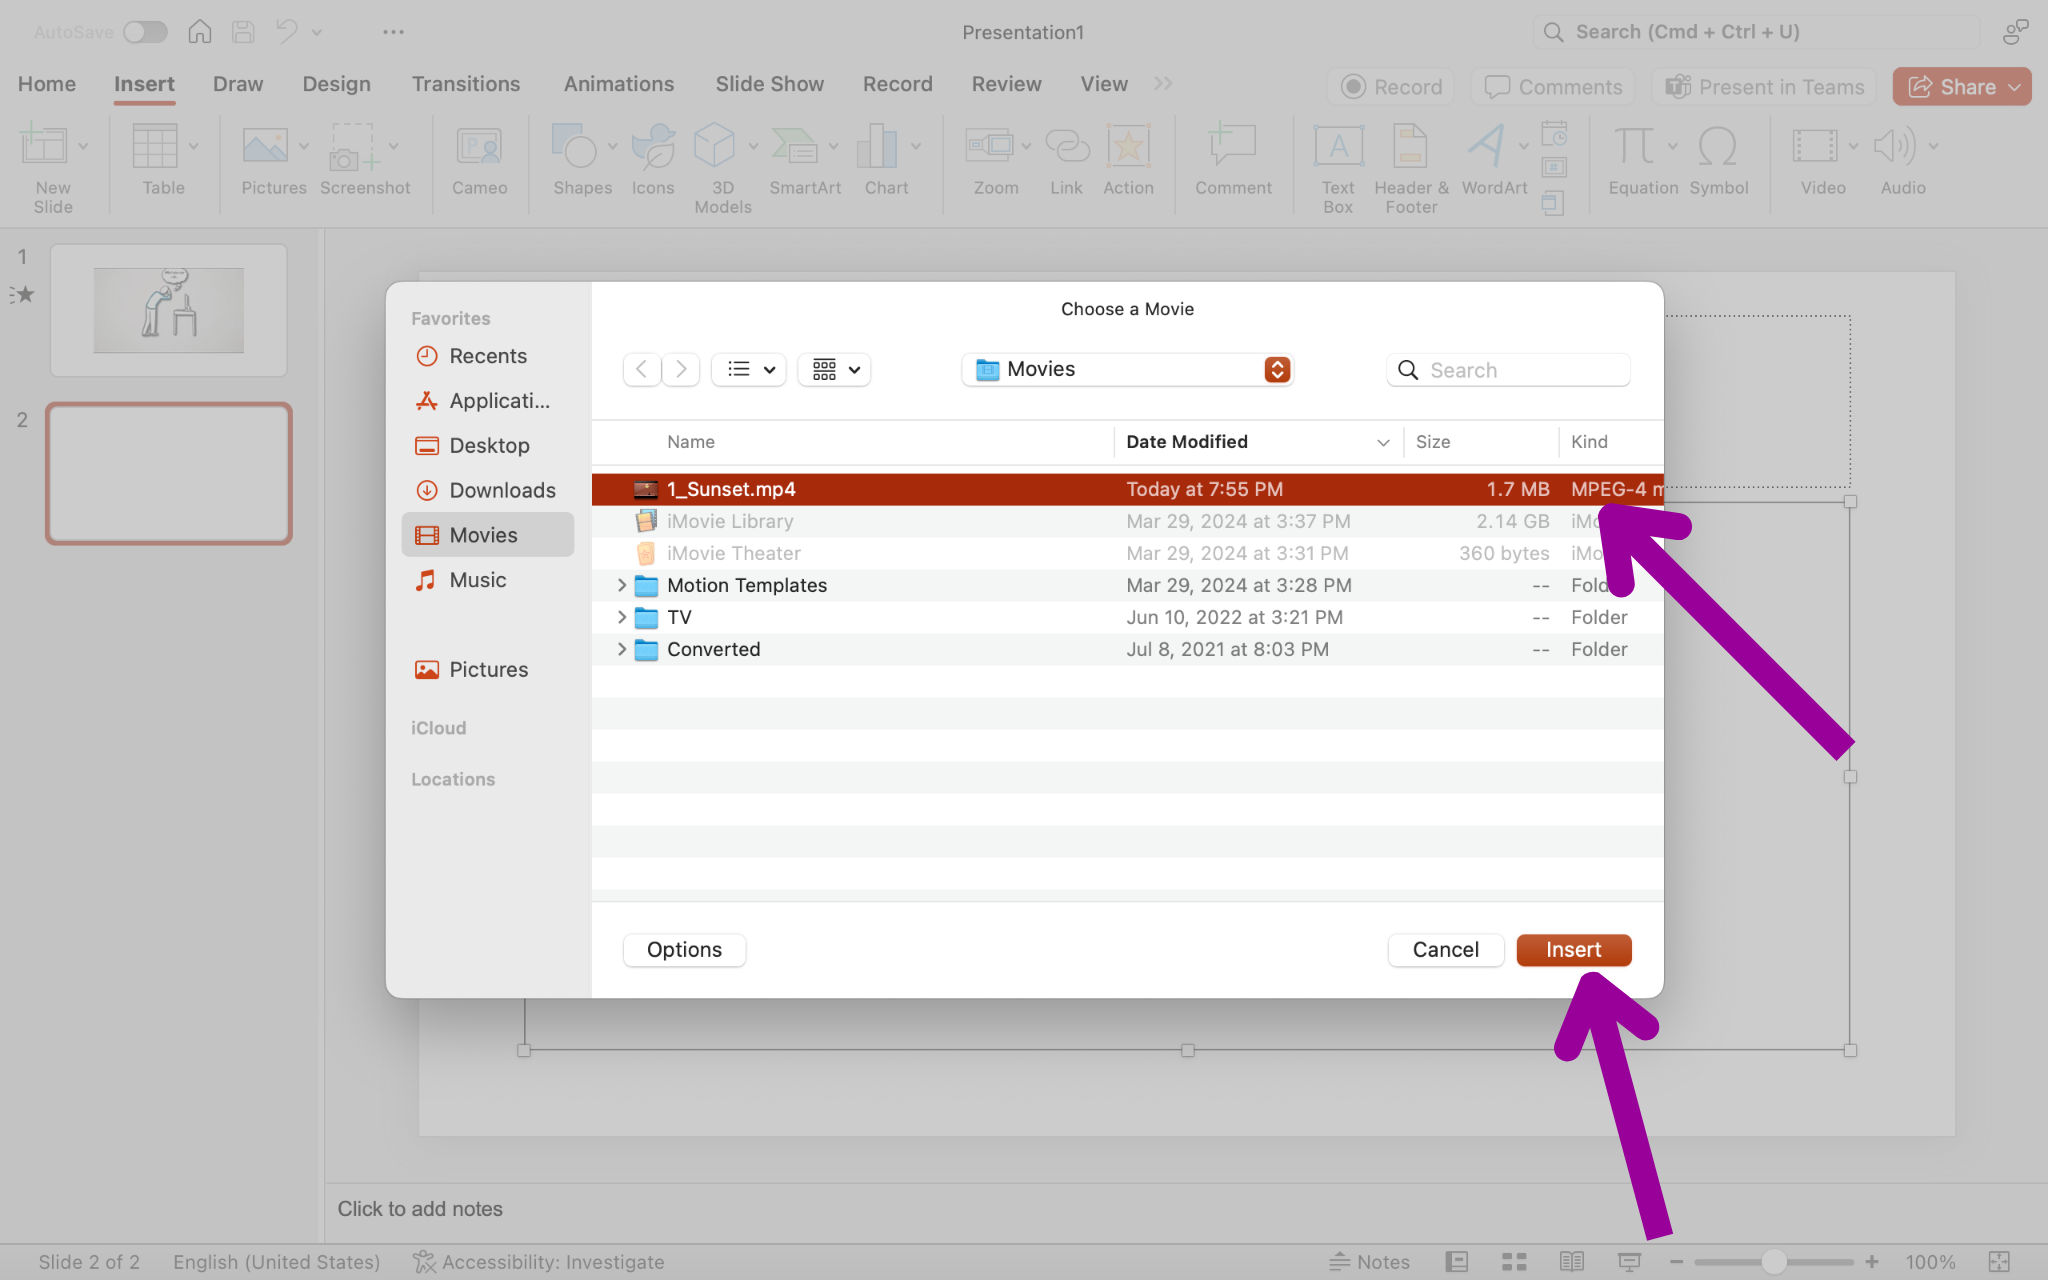2048x1280 pixels.
Task: Click the Audio ribbon icon
Action: click(1894, 147)
